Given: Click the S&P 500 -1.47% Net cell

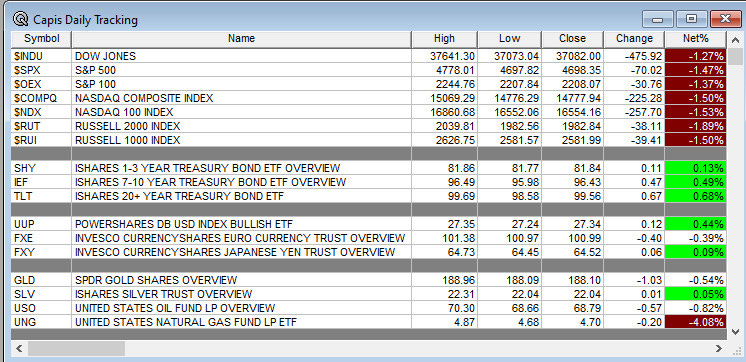Looking at the screenshot, I should click(x=696, y=70).
